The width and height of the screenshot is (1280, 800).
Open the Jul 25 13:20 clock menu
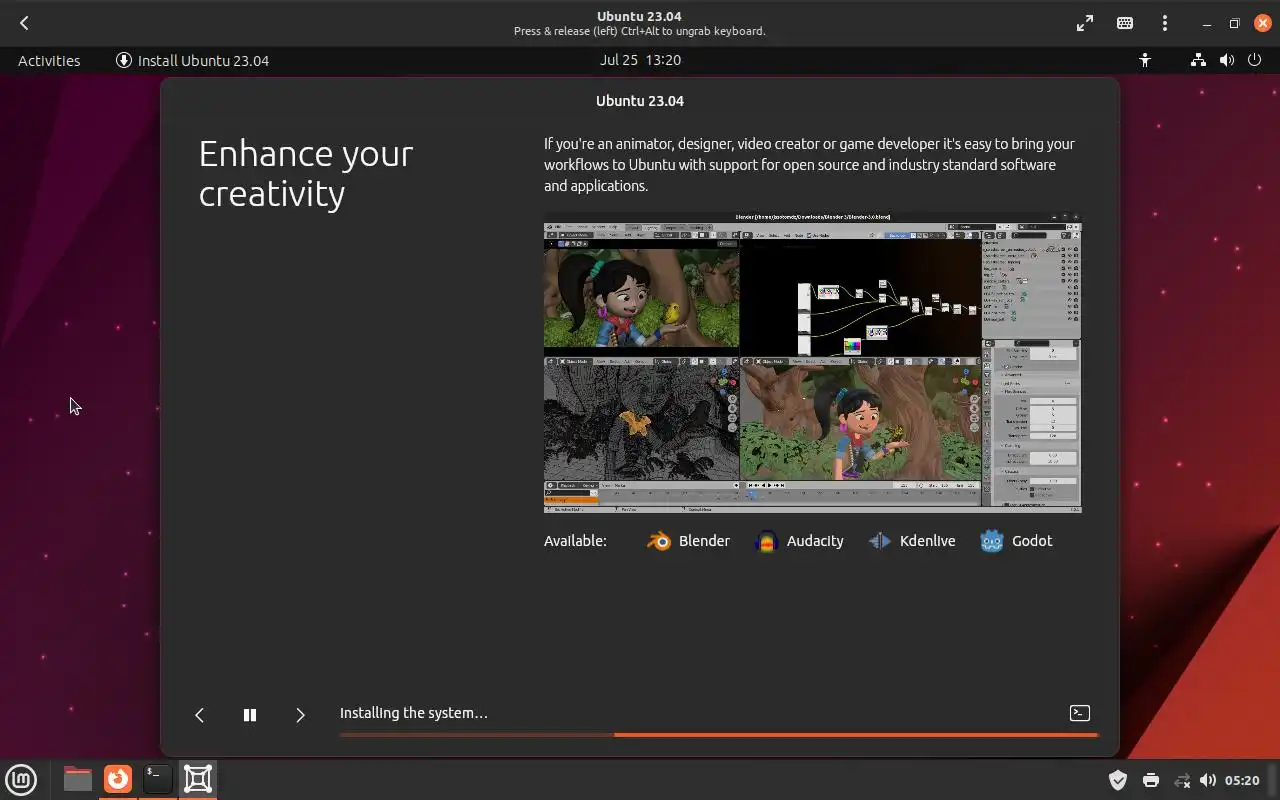point(640,60)
